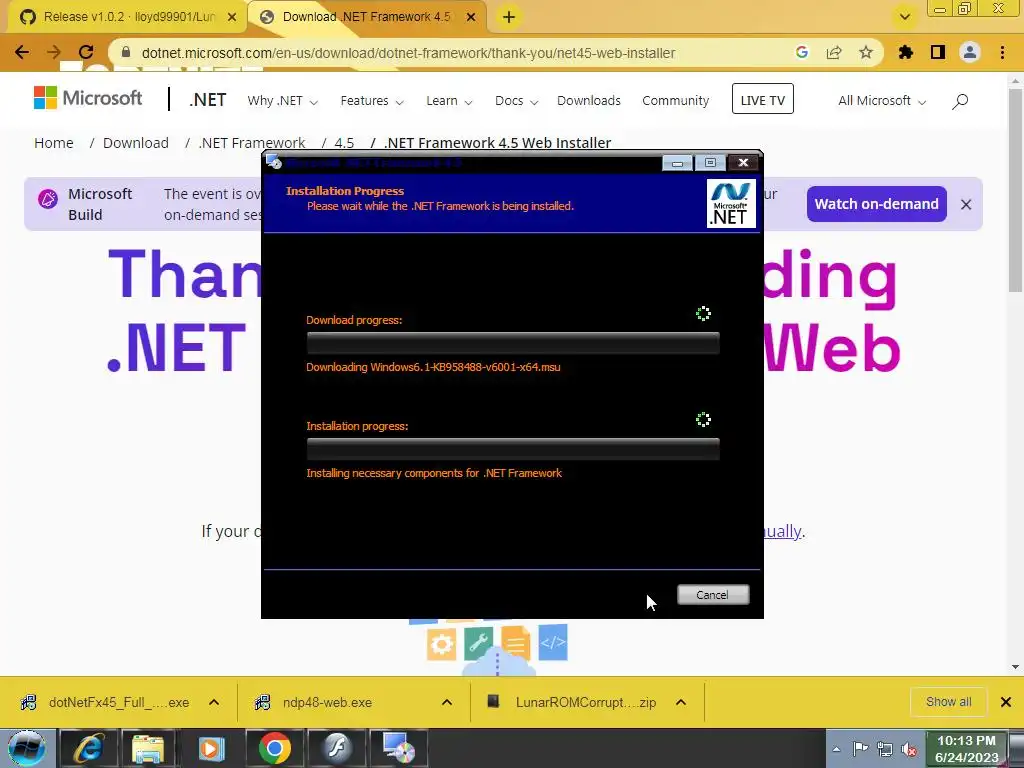
Task: Go to Home breadcrumb
Action: coord(54,143)
